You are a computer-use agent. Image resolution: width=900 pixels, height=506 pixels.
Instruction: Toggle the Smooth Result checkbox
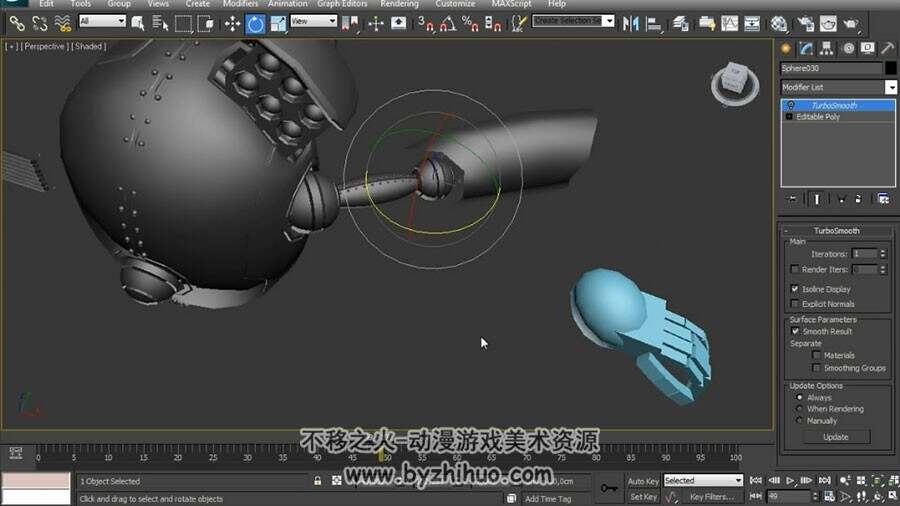tap(795, 331)
